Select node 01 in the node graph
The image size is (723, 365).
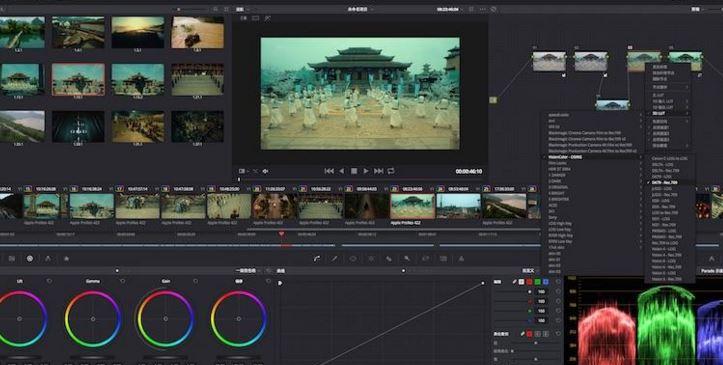coord(549,61)
